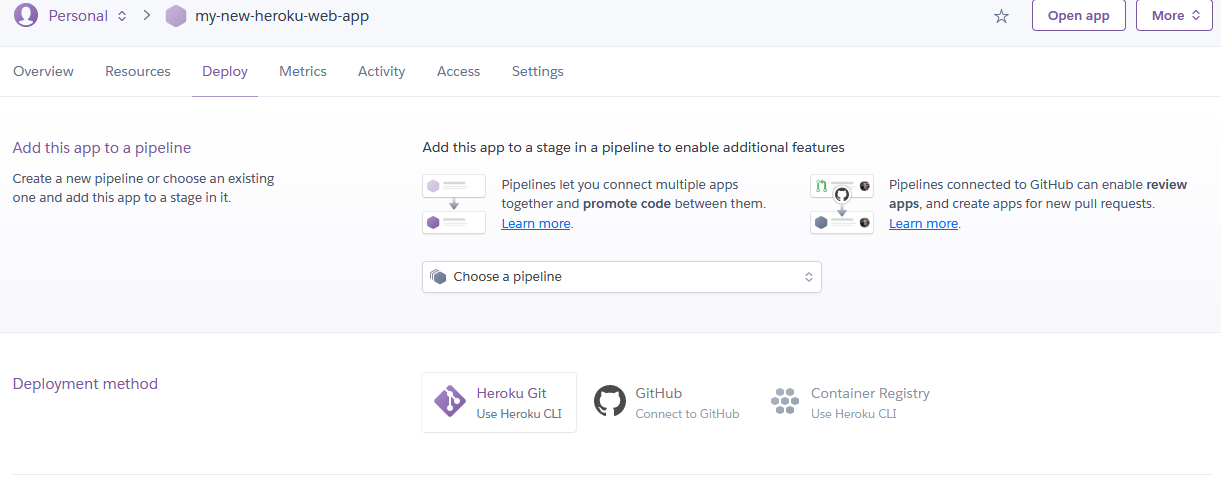Click the purple app hexagon icon
The height and width of the screenshot is (492, 1221).
point(176,16)
